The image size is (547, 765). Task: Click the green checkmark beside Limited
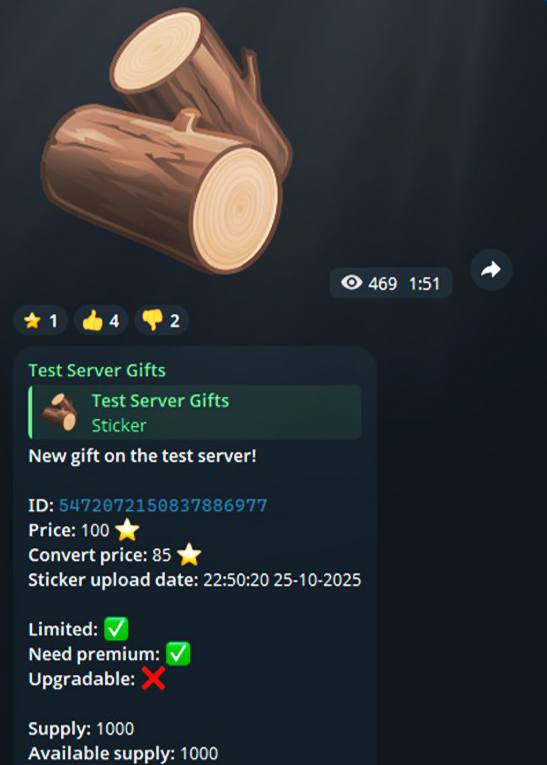click(x=116, y=629)
